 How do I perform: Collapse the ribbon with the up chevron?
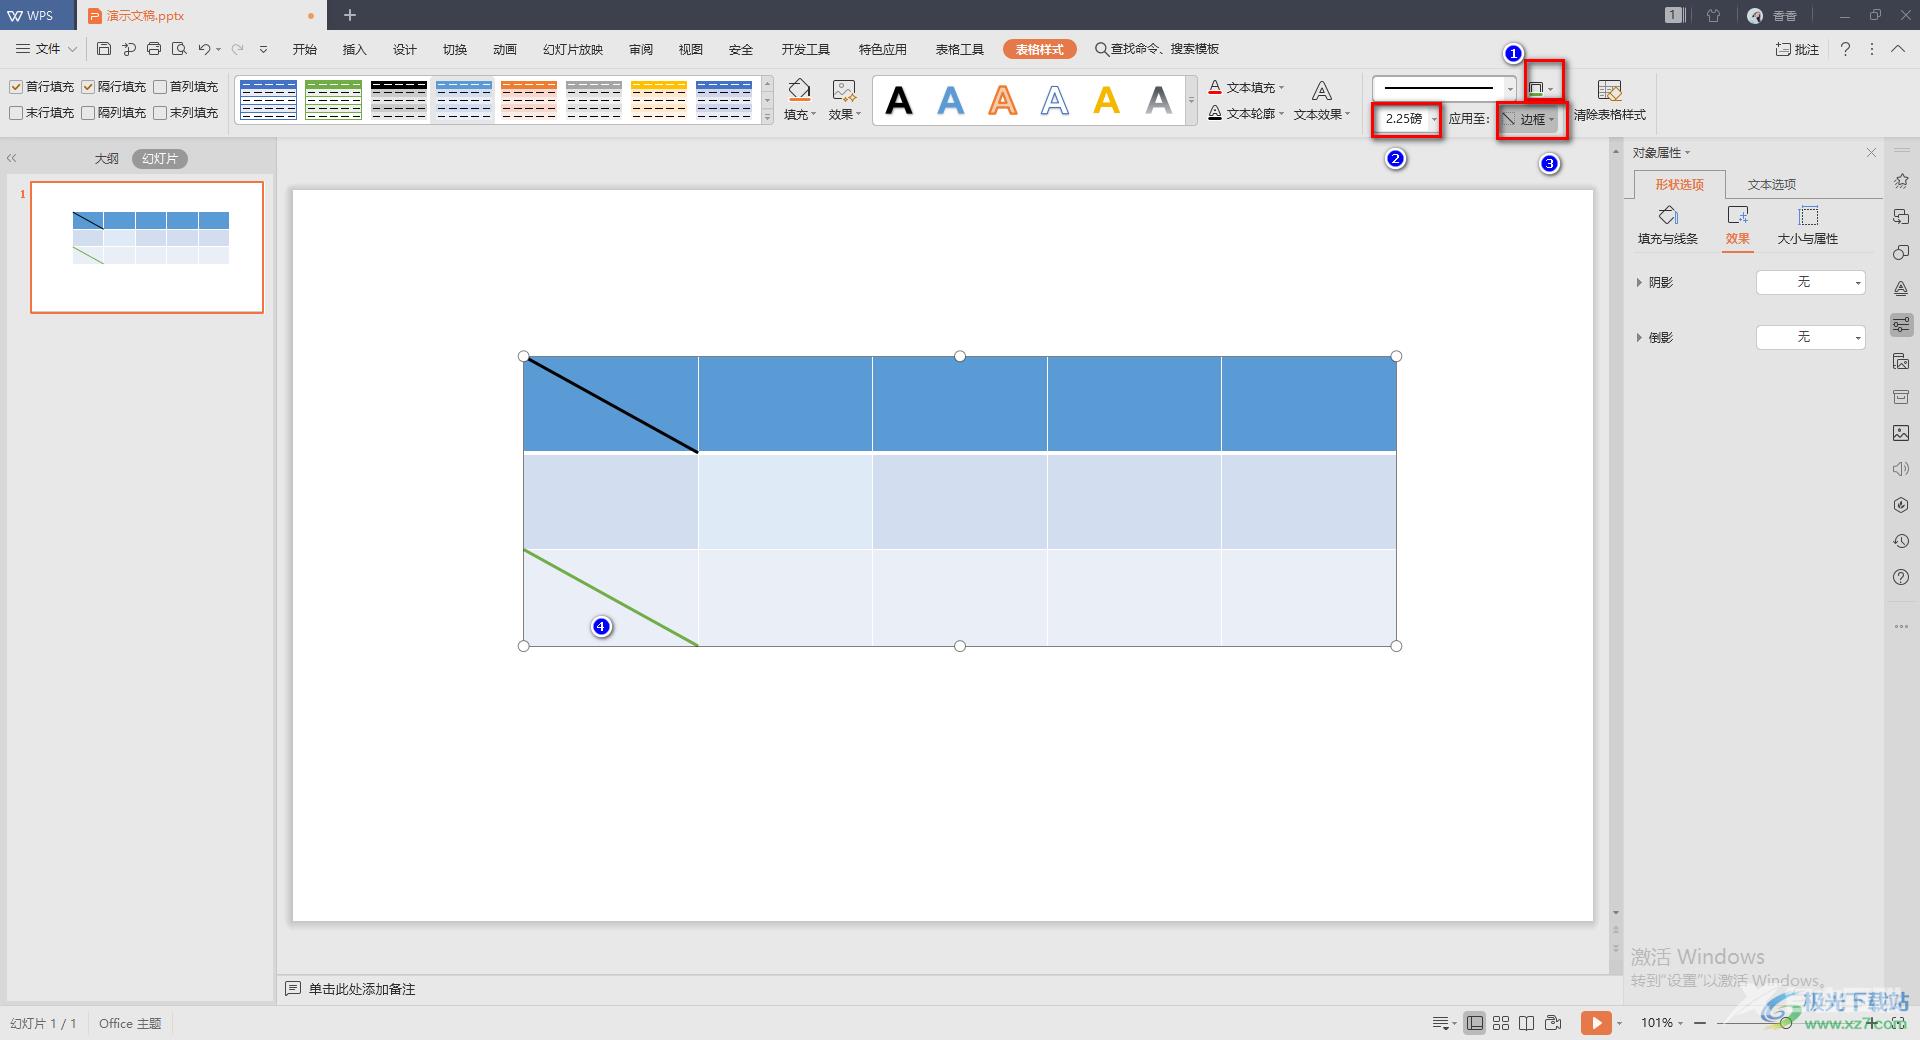pos(1897,49)
